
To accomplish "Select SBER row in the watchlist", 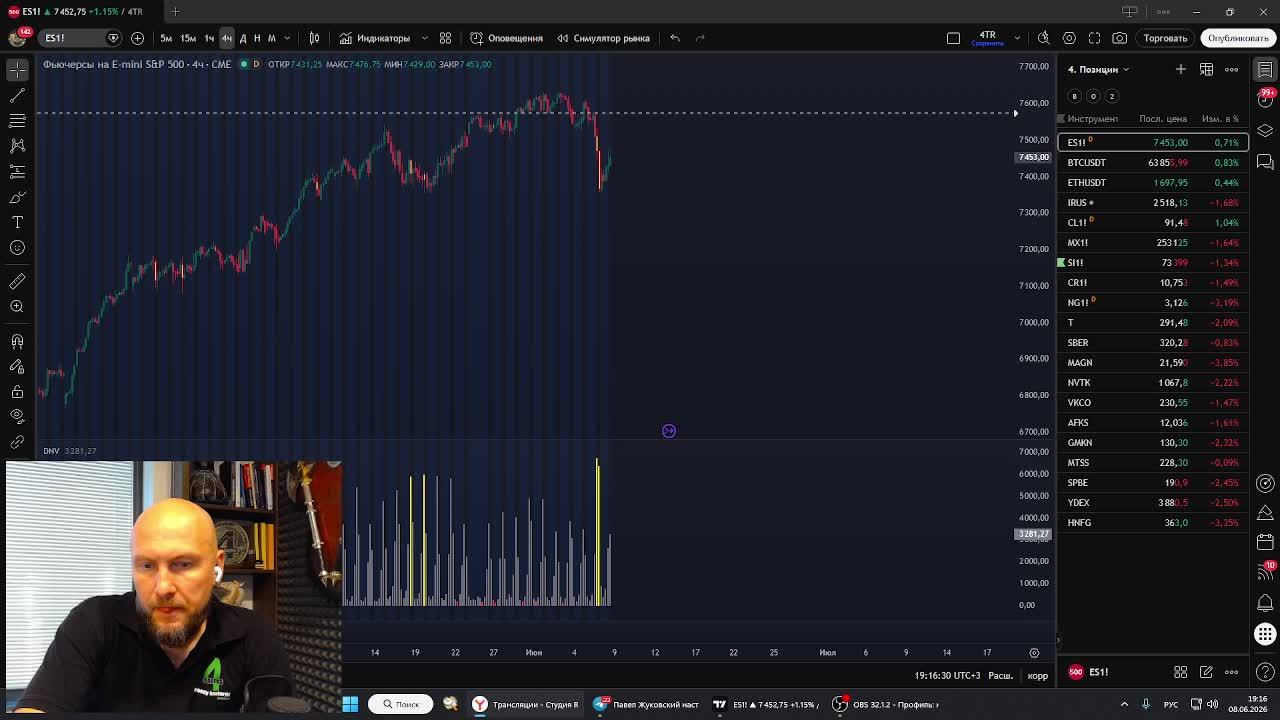I will tap(1153, 342).
